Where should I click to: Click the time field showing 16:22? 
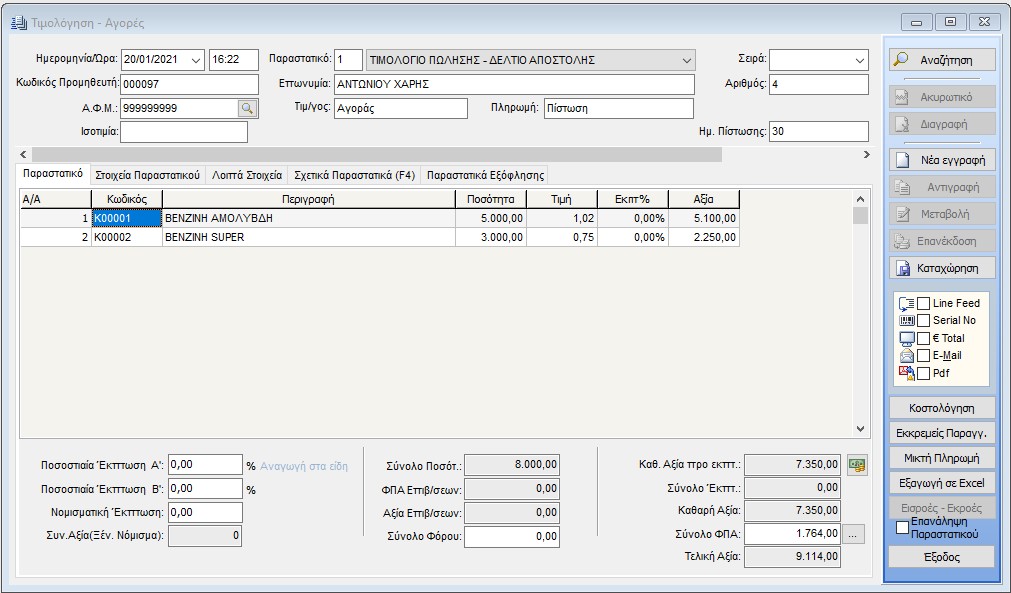[233, 60]
